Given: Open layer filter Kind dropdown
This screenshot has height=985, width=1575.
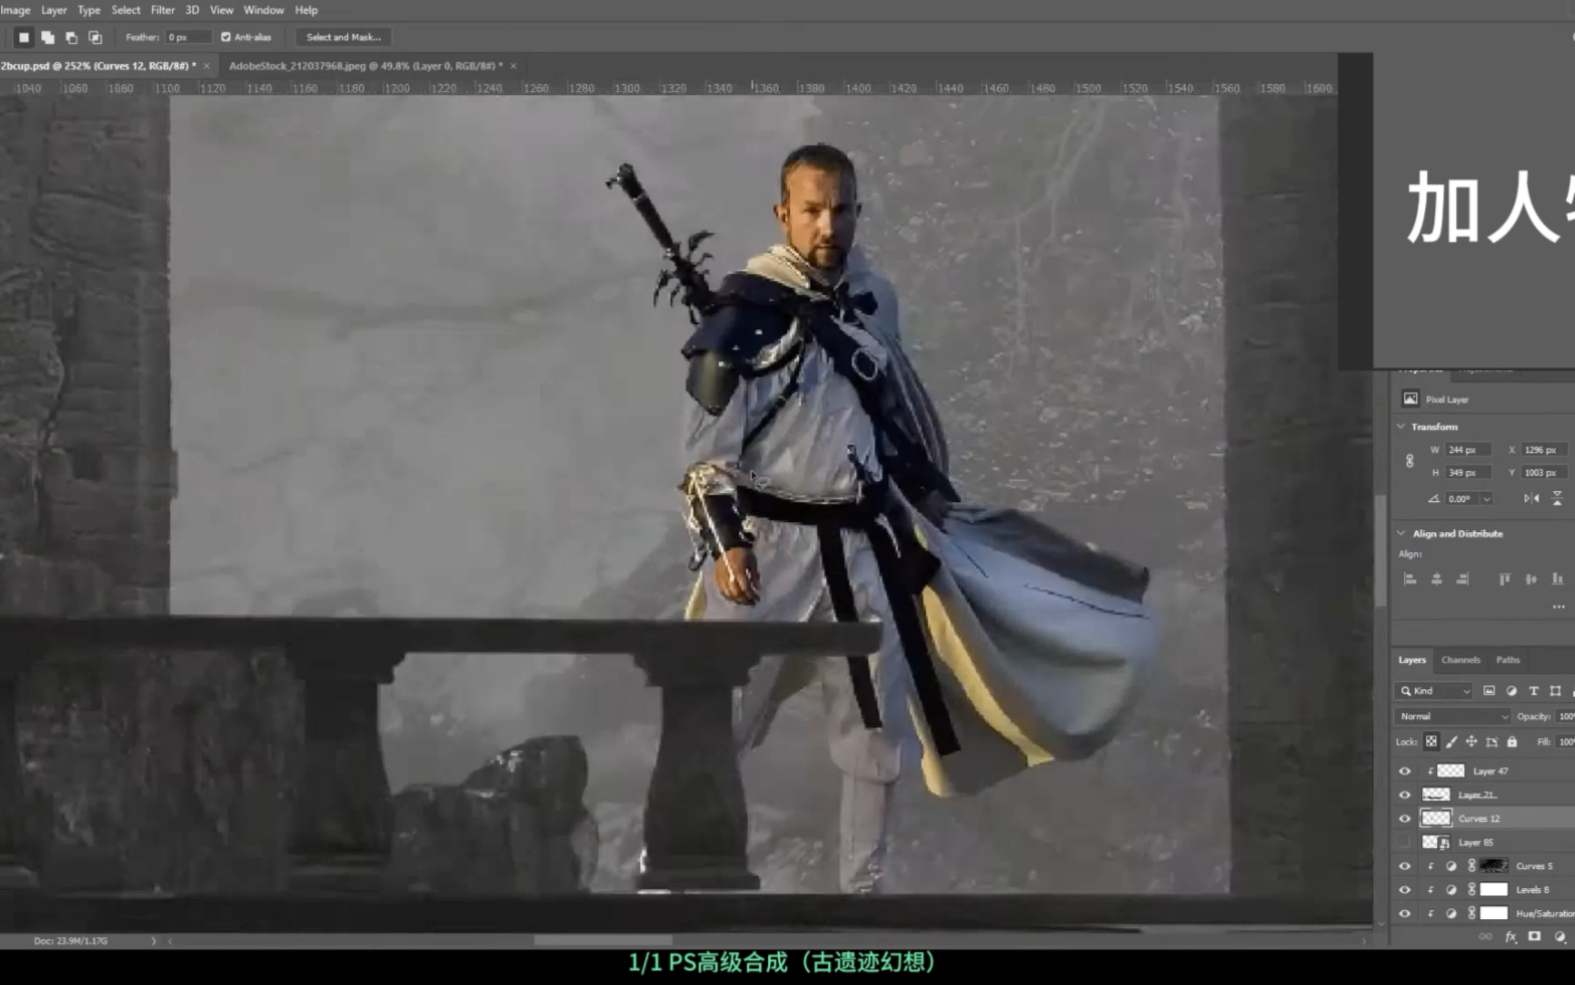Looking at the screenshot, I should tap(1435, 691).
